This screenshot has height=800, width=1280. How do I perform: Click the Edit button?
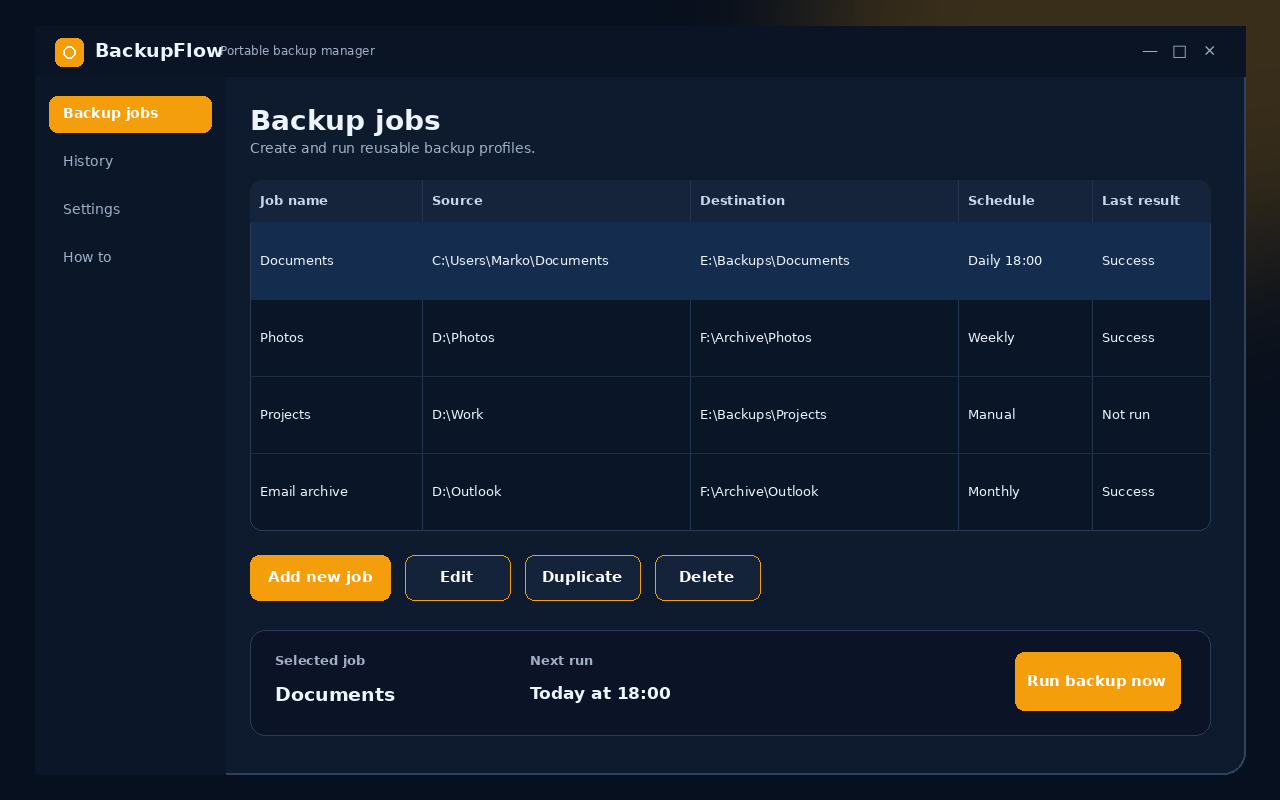[x=457, y=578]
